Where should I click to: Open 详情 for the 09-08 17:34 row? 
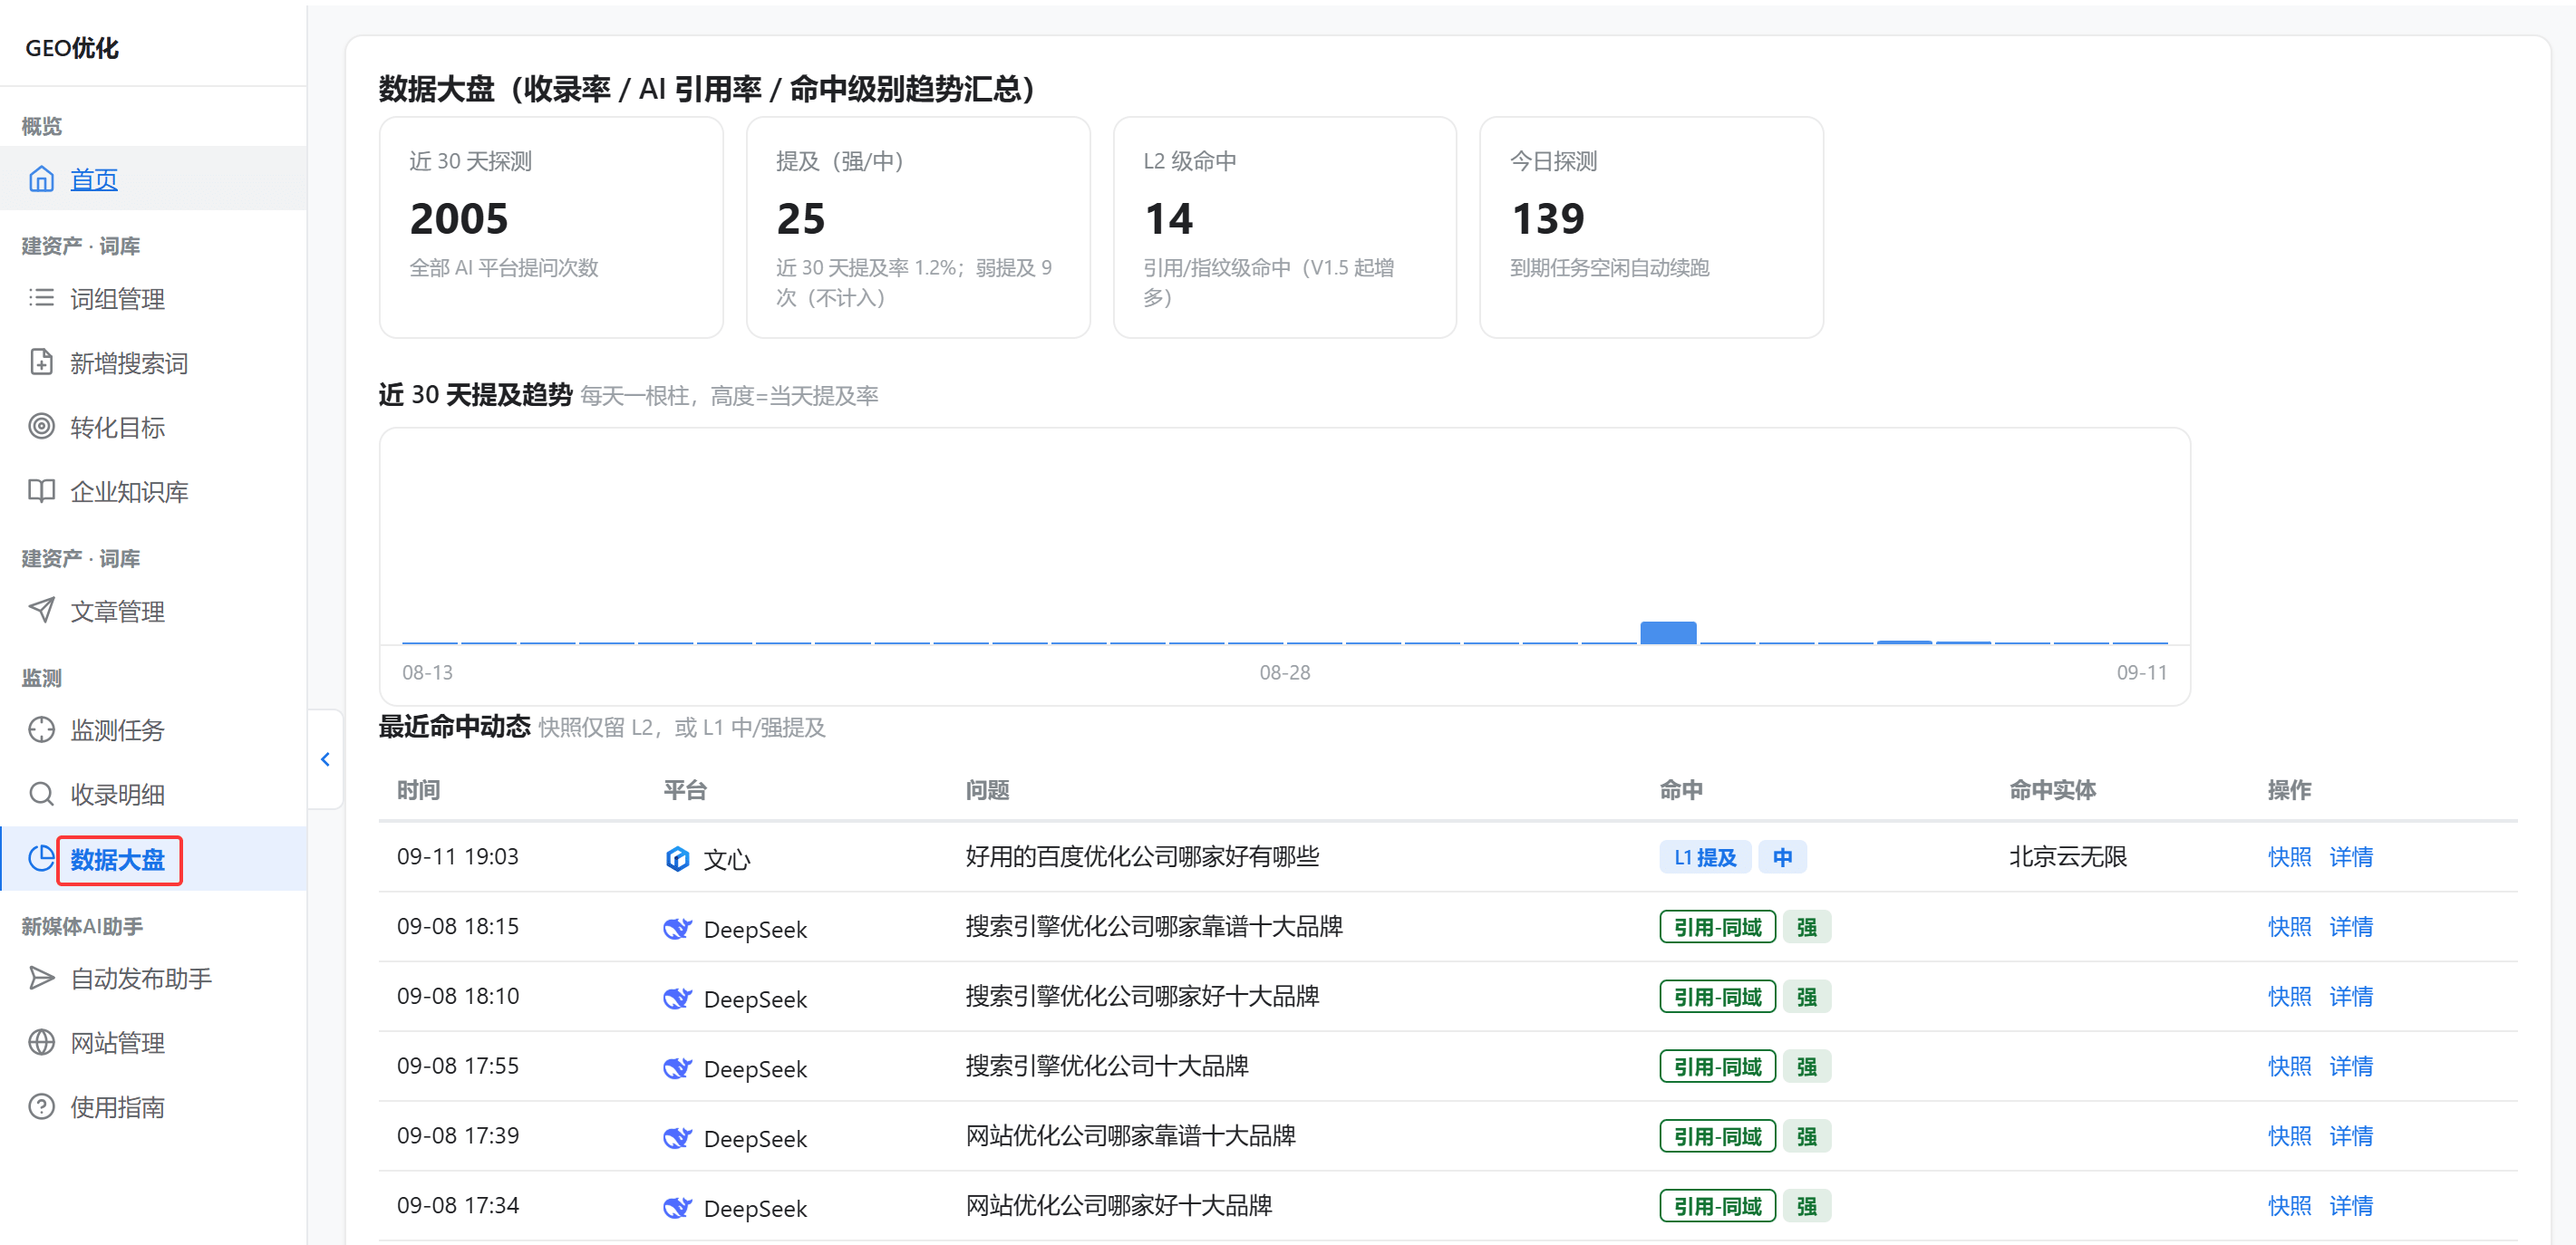pos(2351,1206)
